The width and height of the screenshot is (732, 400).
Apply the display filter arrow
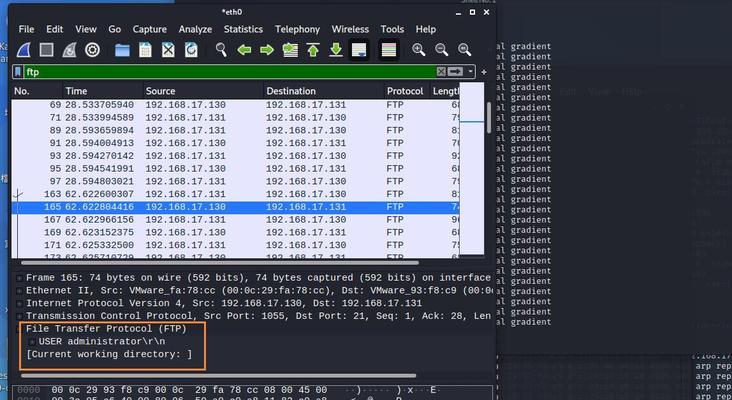pyautogui.click(x=455, y=71)
